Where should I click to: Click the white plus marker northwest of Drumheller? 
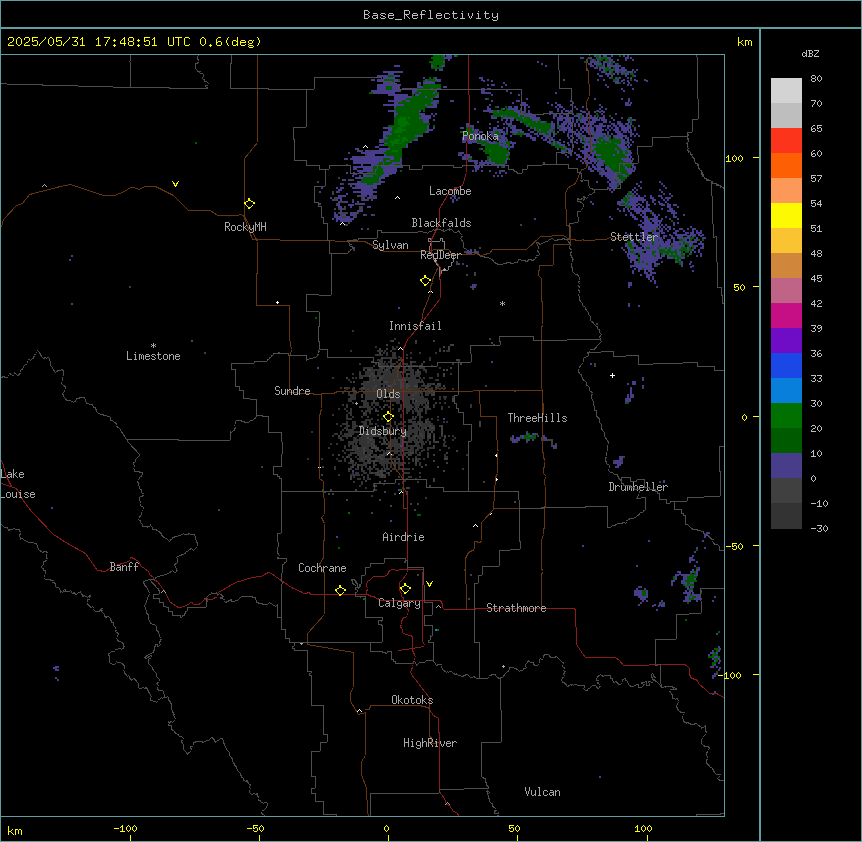[x=612, y=375]
